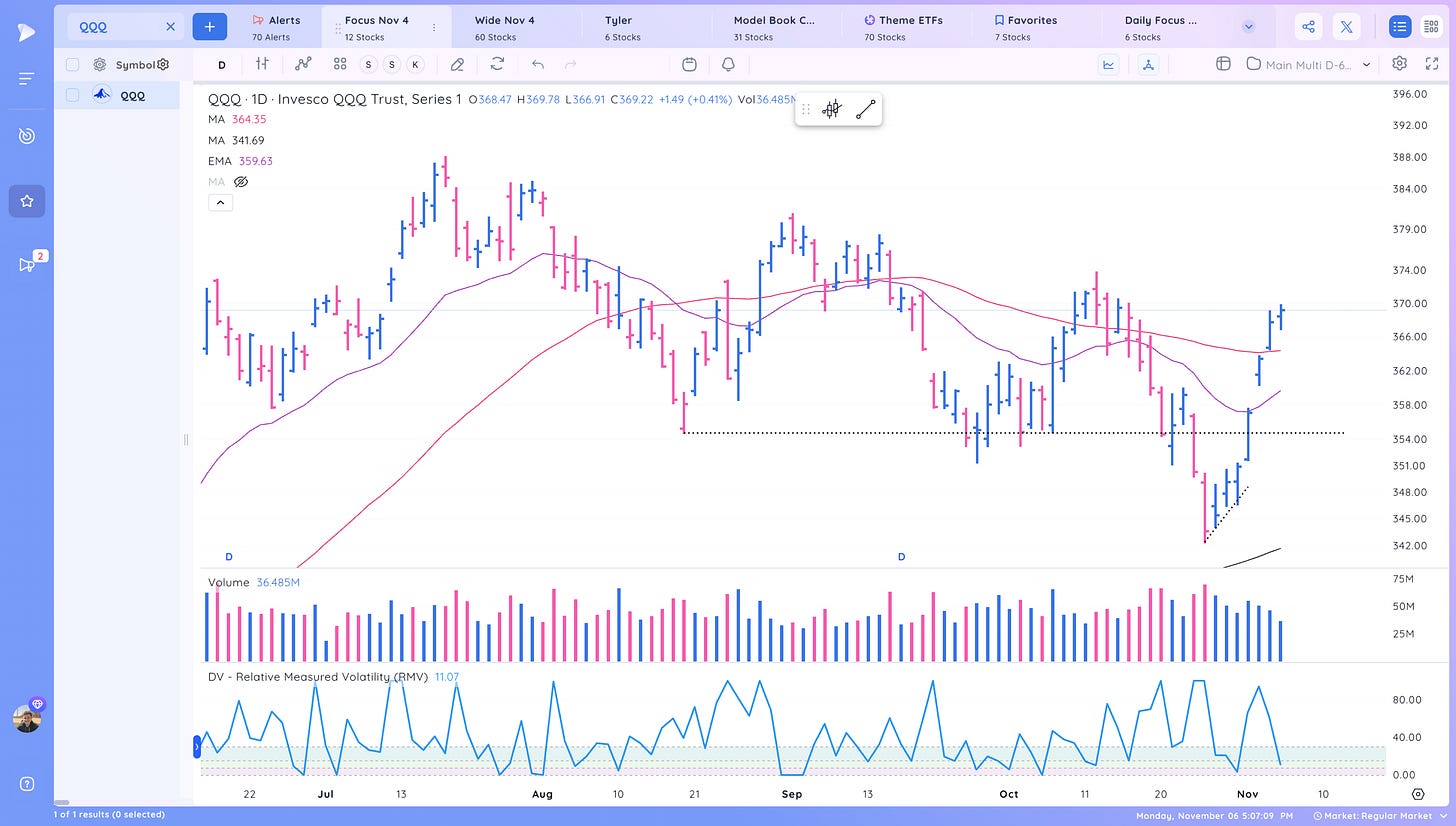Screen dimensions: 1456x826
Task: Show the hidden MA indicator via eye icon
Action: tap(240, 182)
